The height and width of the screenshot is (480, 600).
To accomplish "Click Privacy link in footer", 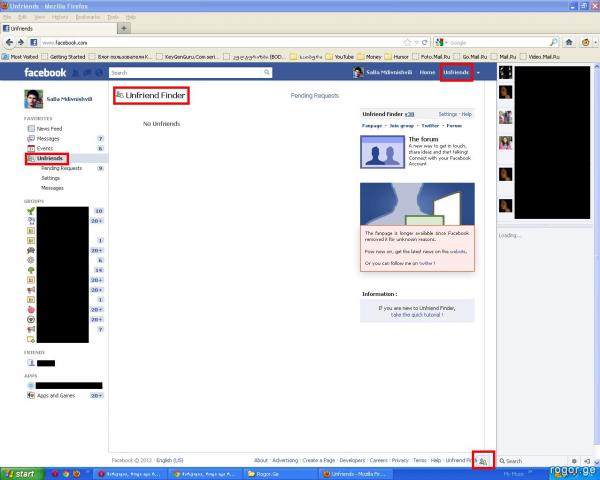I will tap(400, 460).
